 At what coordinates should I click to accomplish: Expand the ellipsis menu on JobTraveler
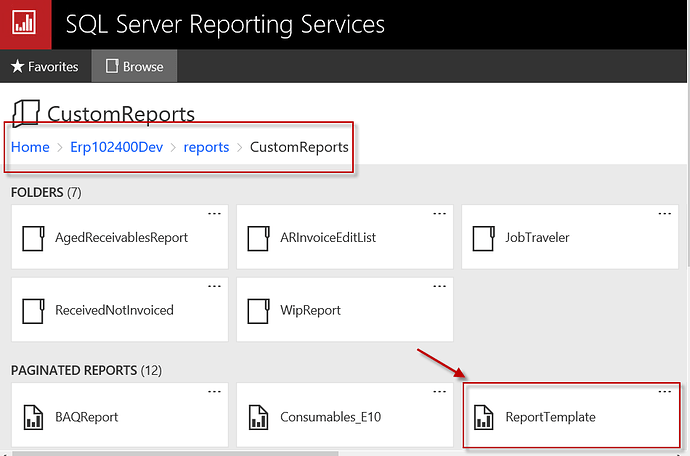pos(665,213)
